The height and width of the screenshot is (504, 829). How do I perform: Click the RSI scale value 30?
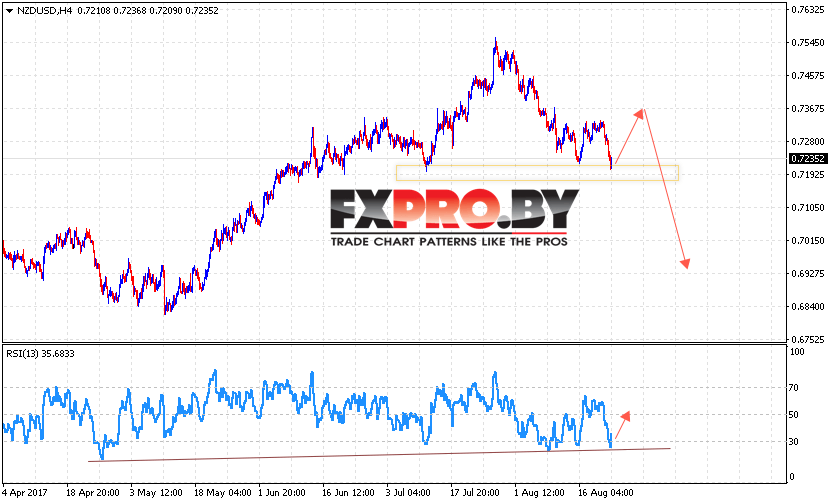794,442
